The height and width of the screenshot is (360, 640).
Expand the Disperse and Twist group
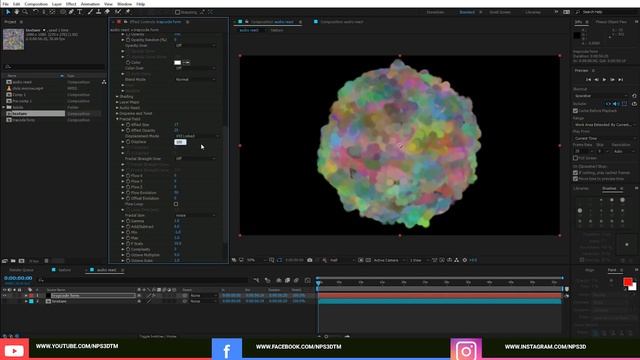pyautogui.click(x=117, y=113)
